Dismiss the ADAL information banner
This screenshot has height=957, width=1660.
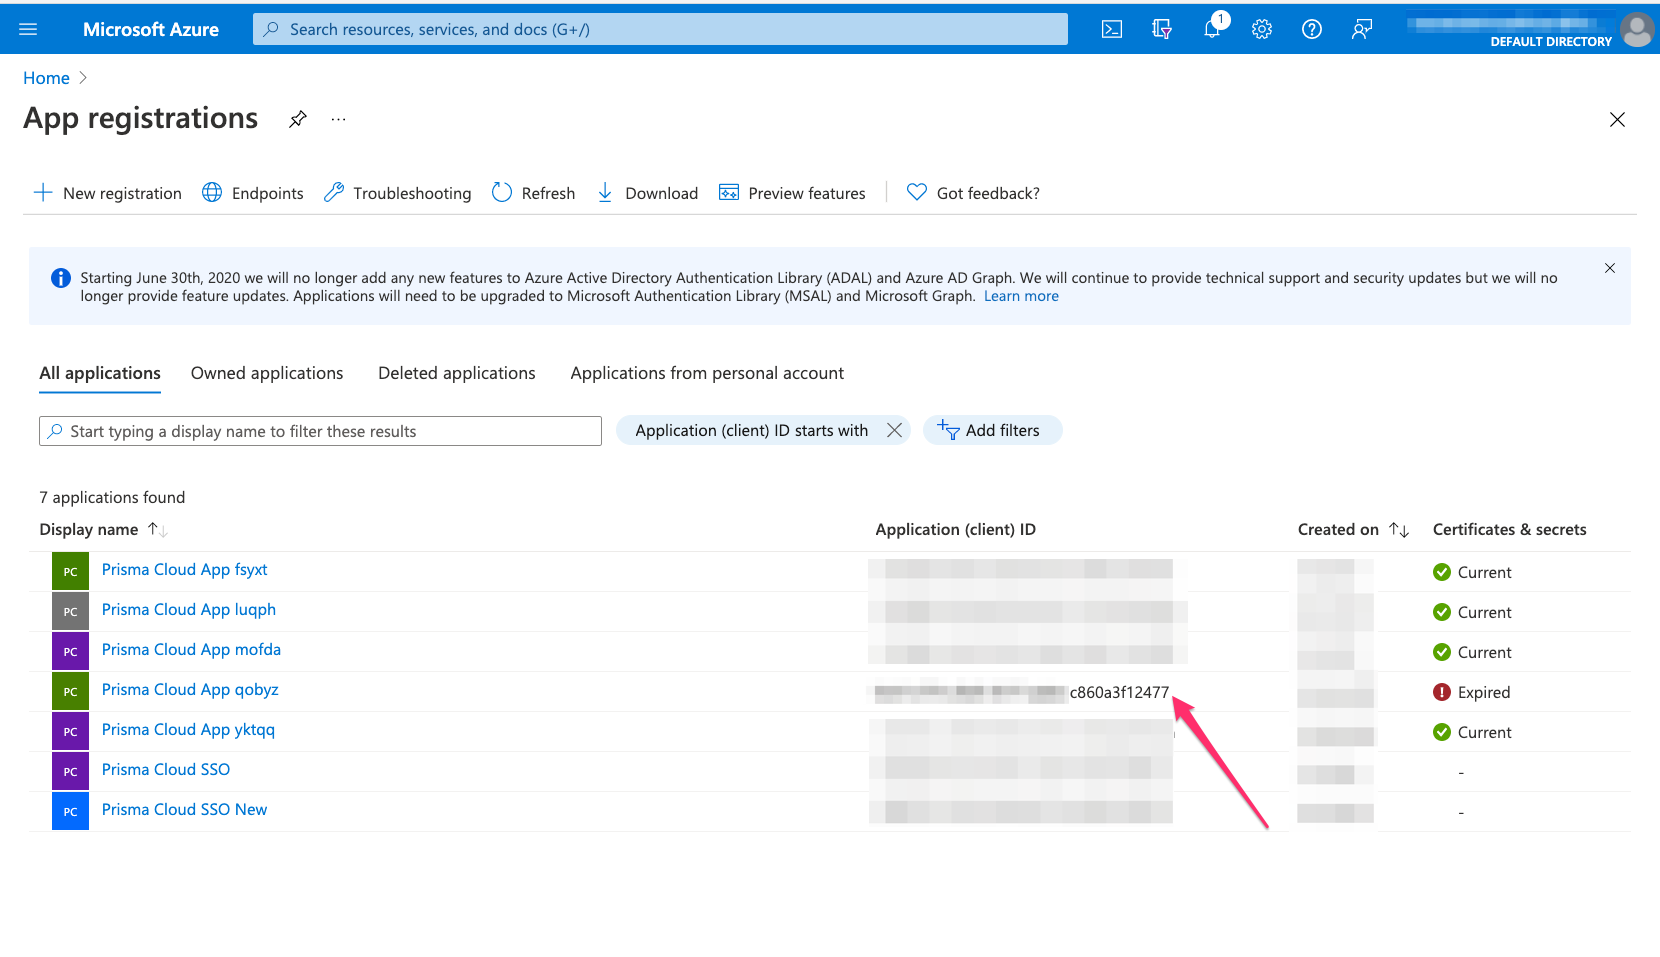point(1610,268)
